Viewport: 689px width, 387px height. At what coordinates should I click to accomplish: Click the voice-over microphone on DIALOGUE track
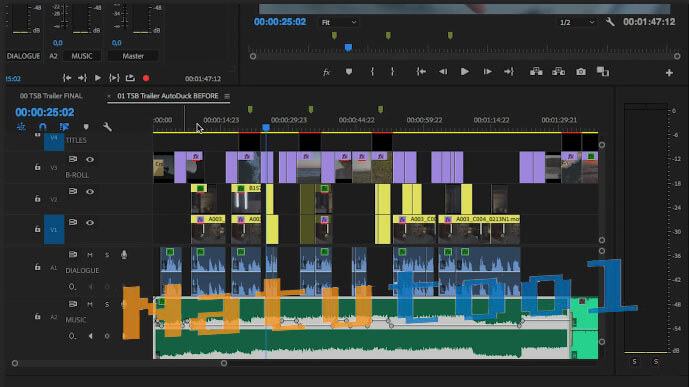(124, 255)
